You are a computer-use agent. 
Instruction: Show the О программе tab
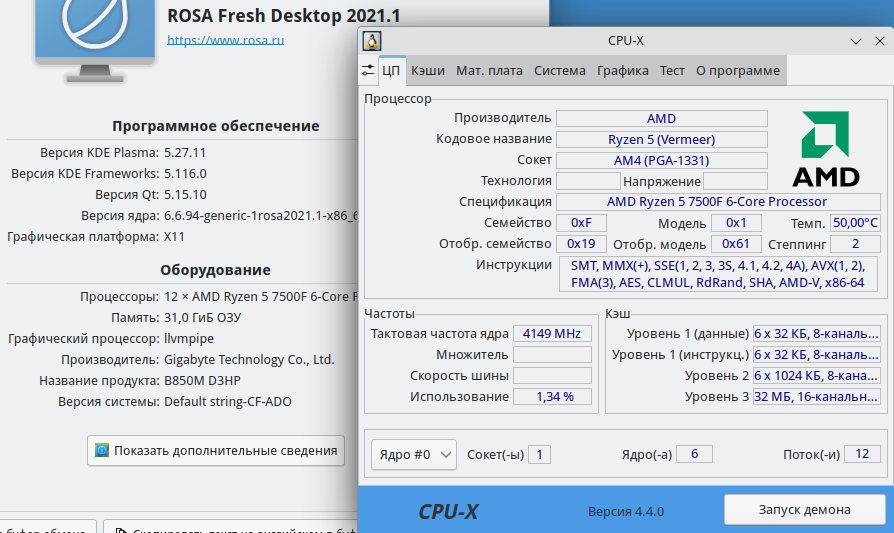pyautogui.click(x=738, y=71)
